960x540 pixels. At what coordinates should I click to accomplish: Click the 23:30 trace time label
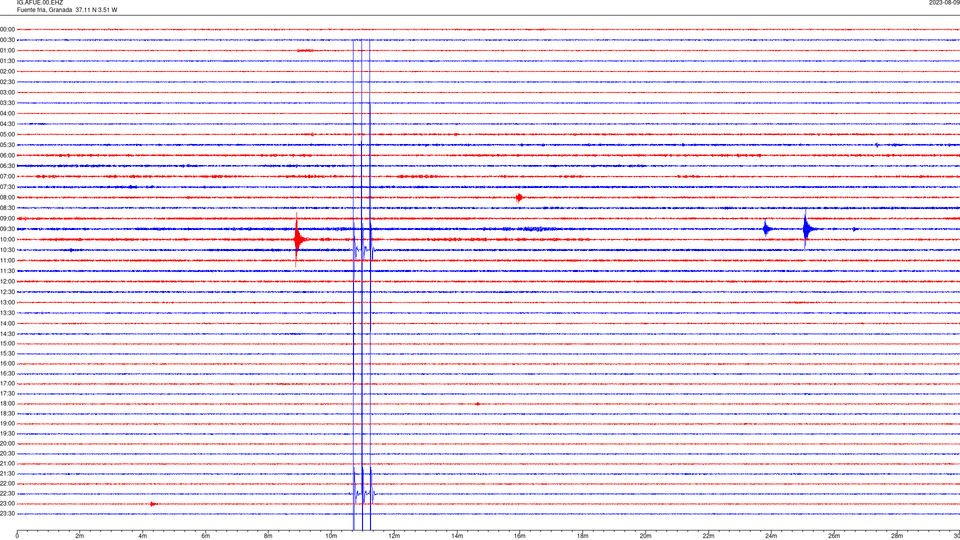pyautogui.click(x=7, y=514)
